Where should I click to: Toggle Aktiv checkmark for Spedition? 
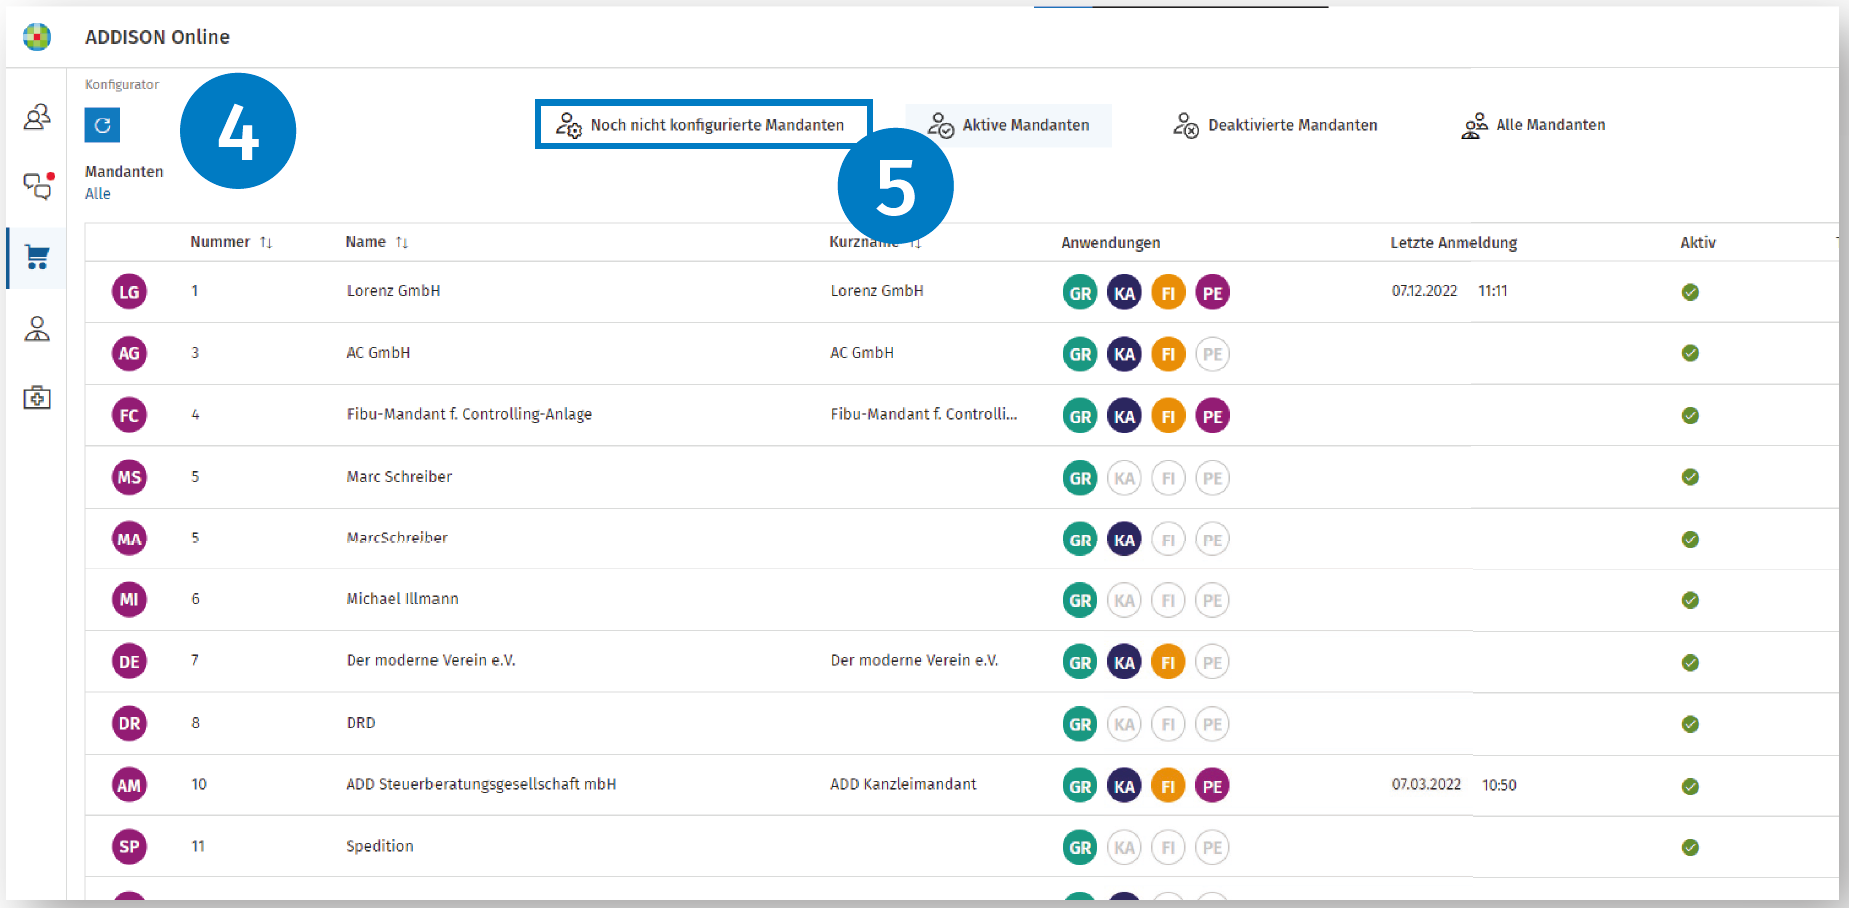[1690, 847]
